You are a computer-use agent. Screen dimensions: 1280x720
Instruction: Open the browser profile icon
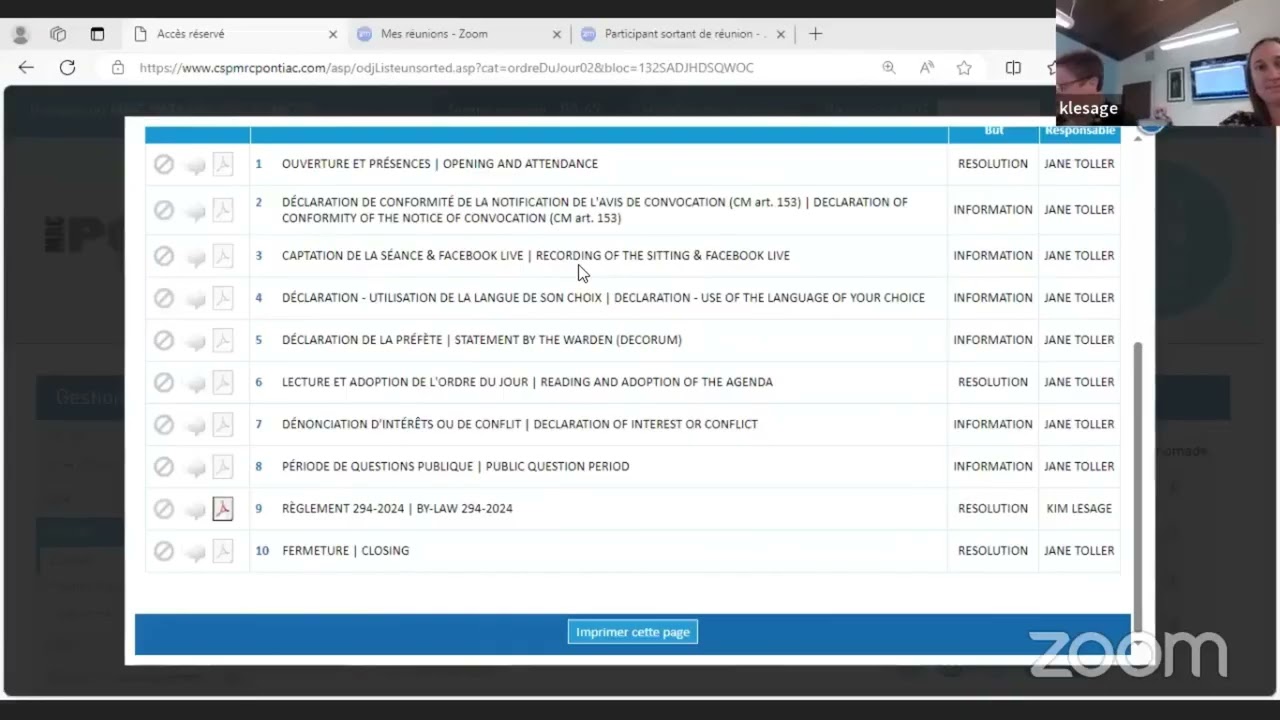[20, 34]
